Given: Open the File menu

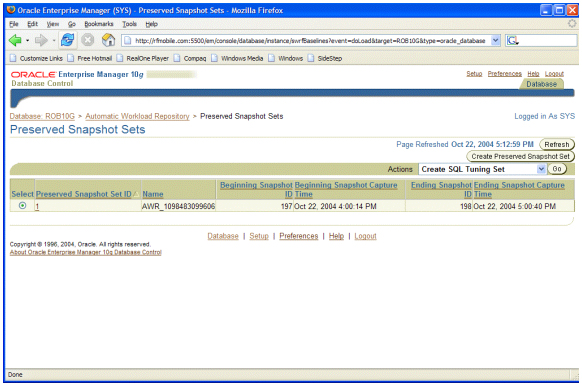Looking at the screenshot, I should (14, 24).
